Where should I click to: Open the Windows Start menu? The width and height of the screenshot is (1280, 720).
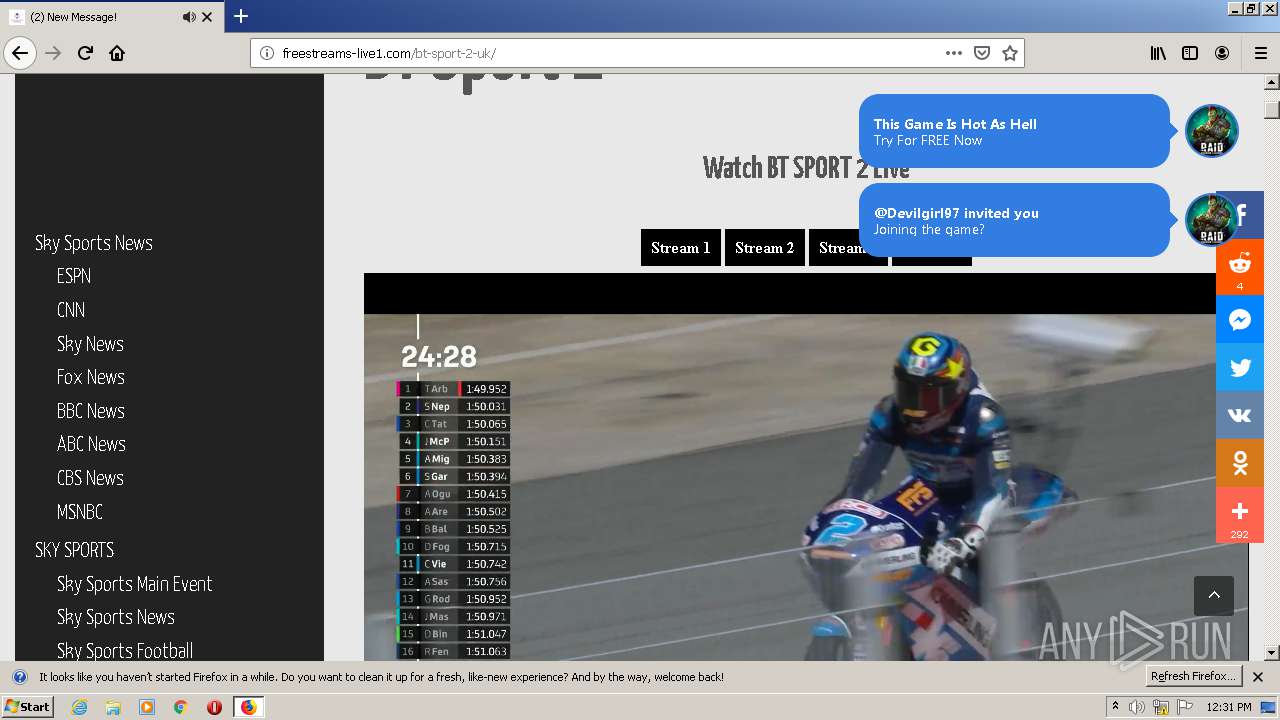[27, 707]
